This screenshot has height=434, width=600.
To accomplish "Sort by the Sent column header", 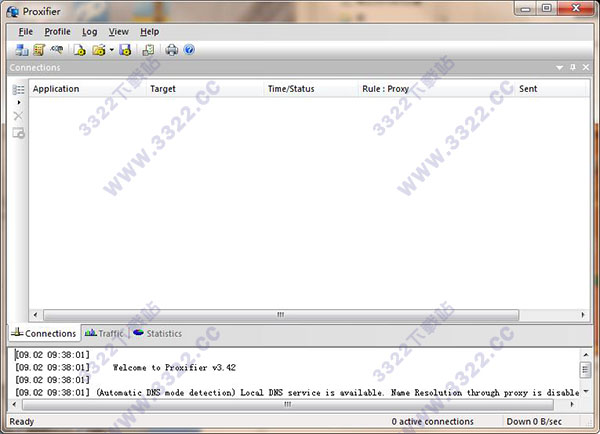I will coord(549,89).
